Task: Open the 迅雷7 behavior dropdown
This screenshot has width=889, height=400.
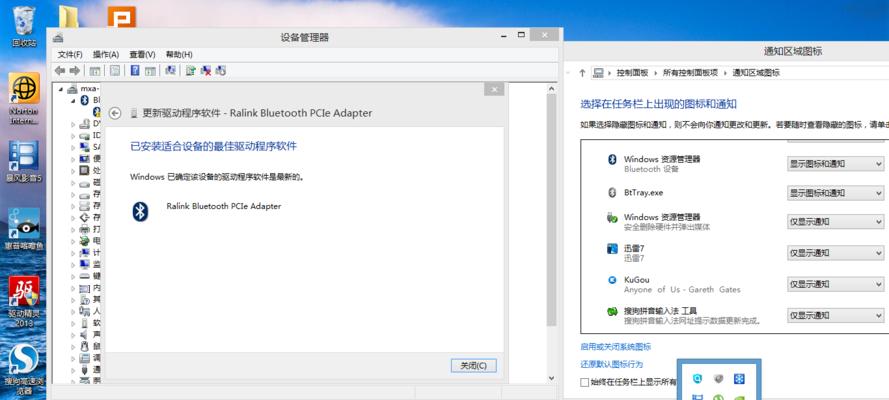Action: [x=836, y=253]
